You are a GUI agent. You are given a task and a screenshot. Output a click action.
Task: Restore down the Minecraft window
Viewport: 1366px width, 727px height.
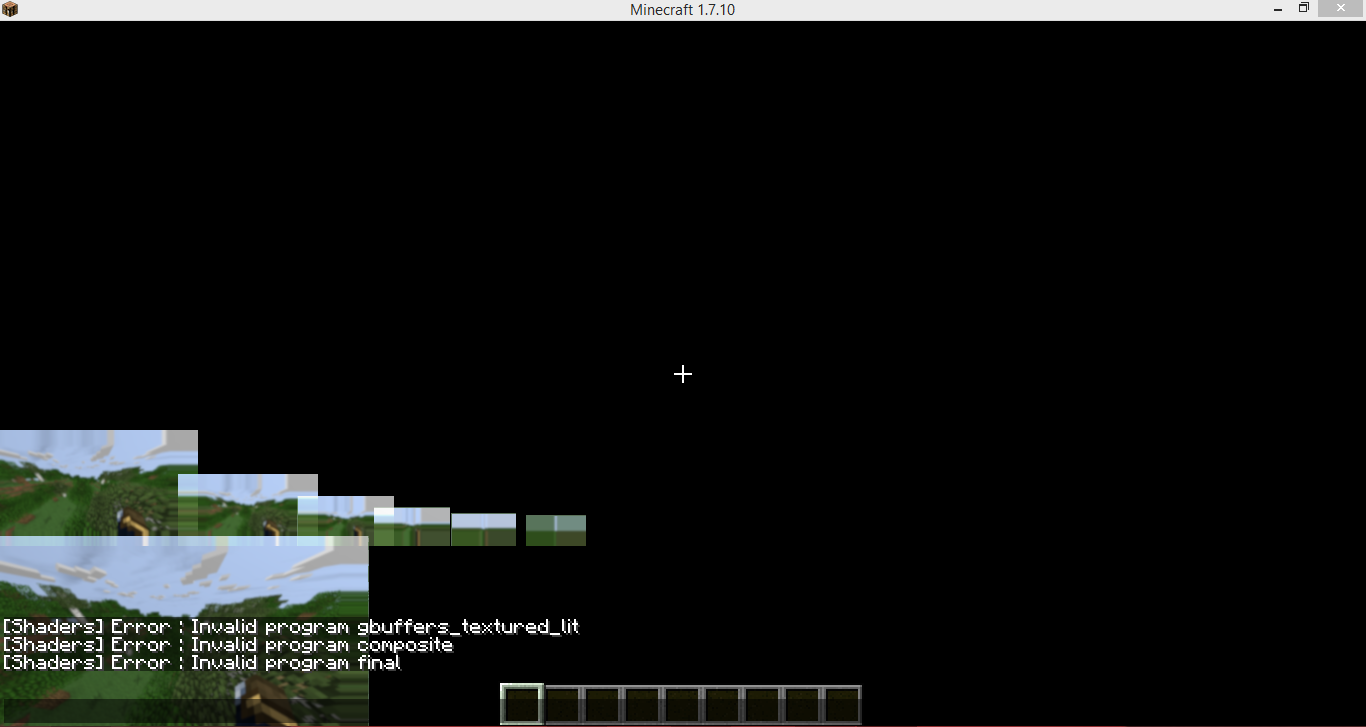(1304, 9)
